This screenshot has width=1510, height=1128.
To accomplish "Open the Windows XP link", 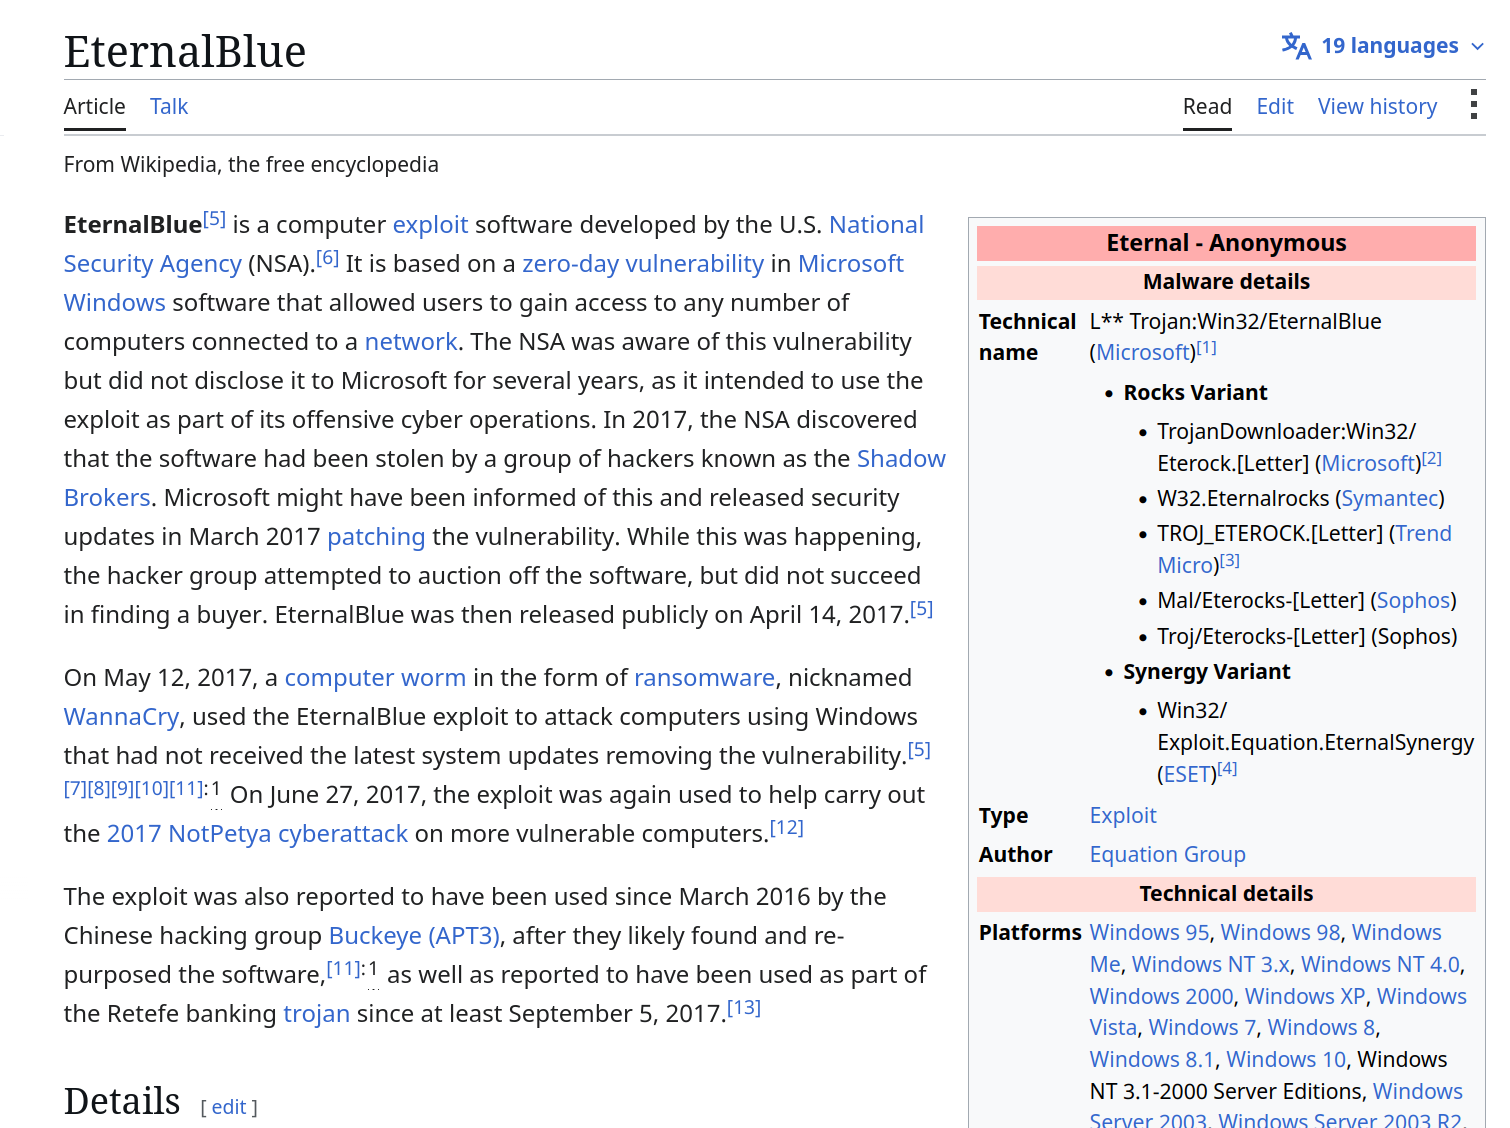I will [1305, 996].
